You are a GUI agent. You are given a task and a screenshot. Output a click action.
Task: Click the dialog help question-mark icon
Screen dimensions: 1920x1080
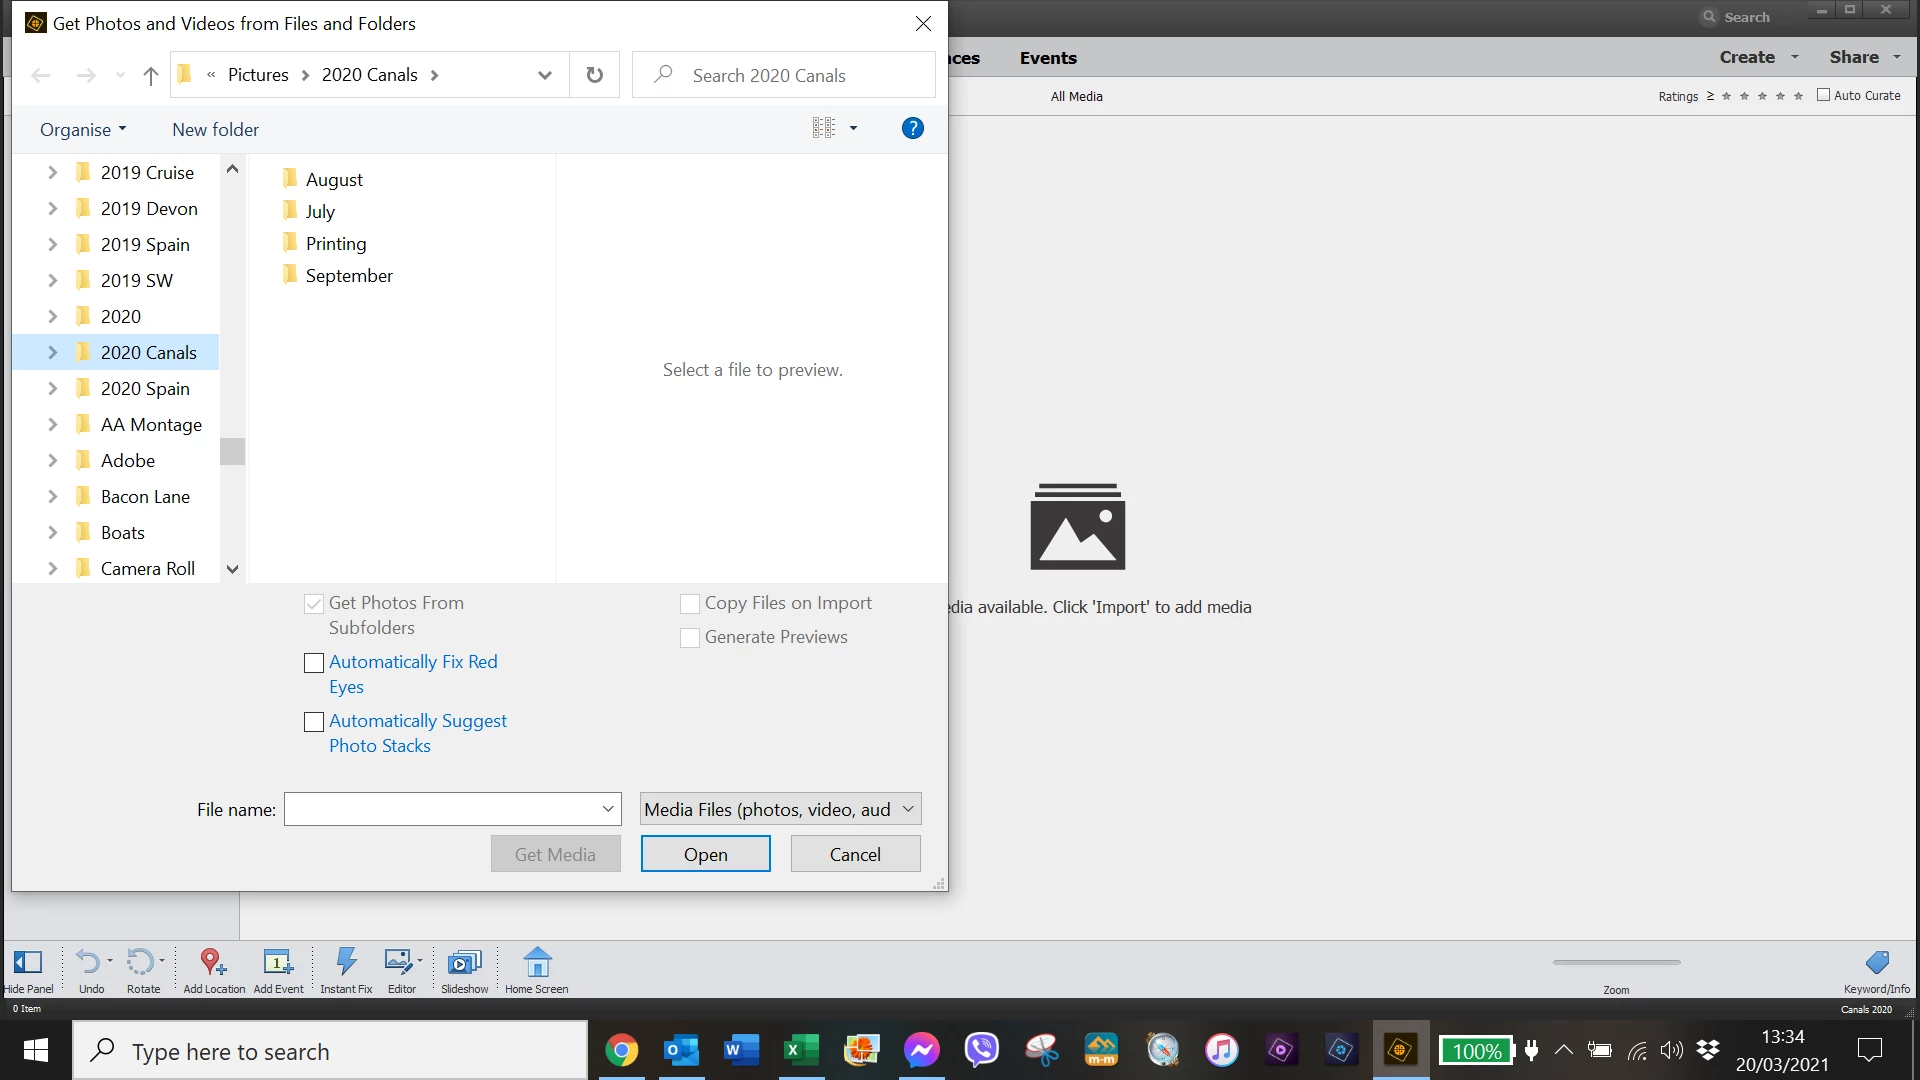(912, 128)
